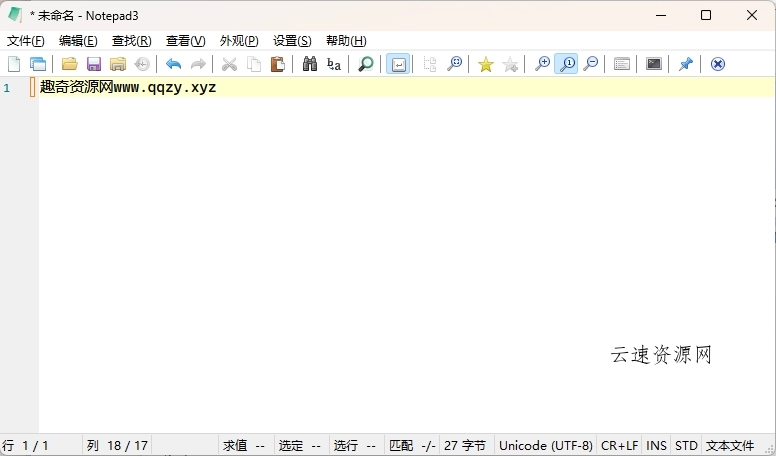Open the 设置(S) menu
The image size is (776, 456).
coord(292,41)
